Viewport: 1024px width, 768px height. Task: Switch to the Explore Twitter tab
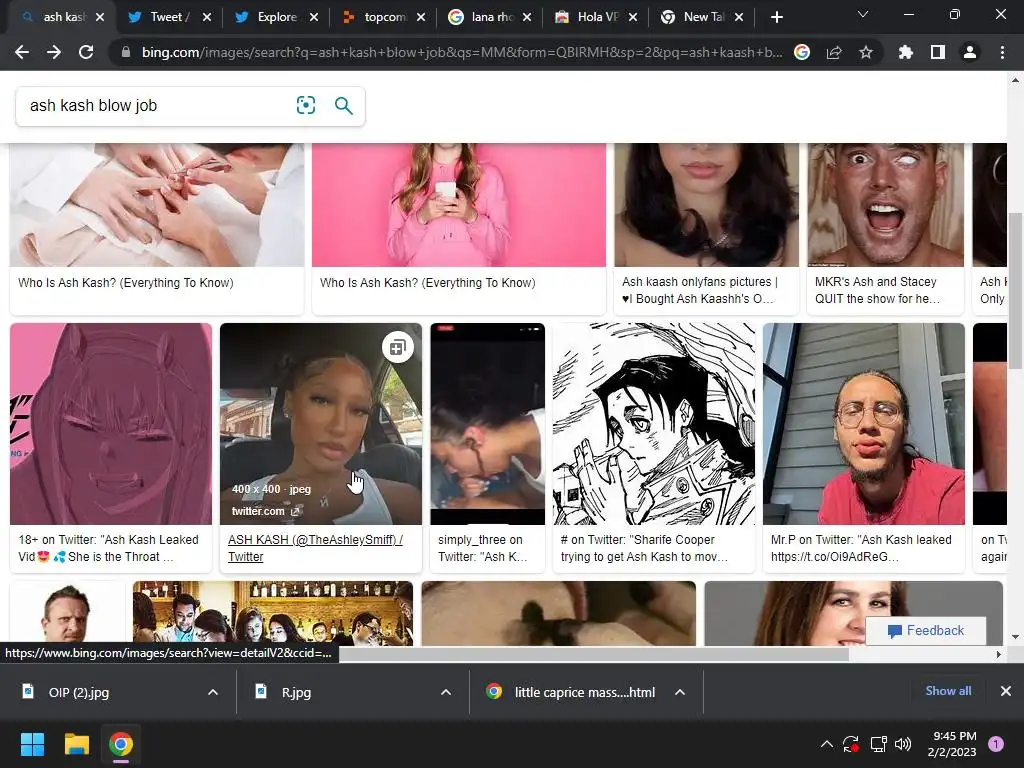click(x=277, y=17)
